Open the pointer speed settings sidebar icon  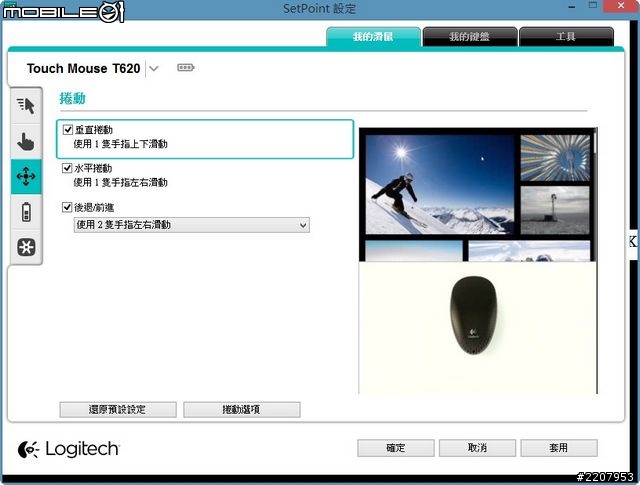pyautogui.click(x=26, y=106)
